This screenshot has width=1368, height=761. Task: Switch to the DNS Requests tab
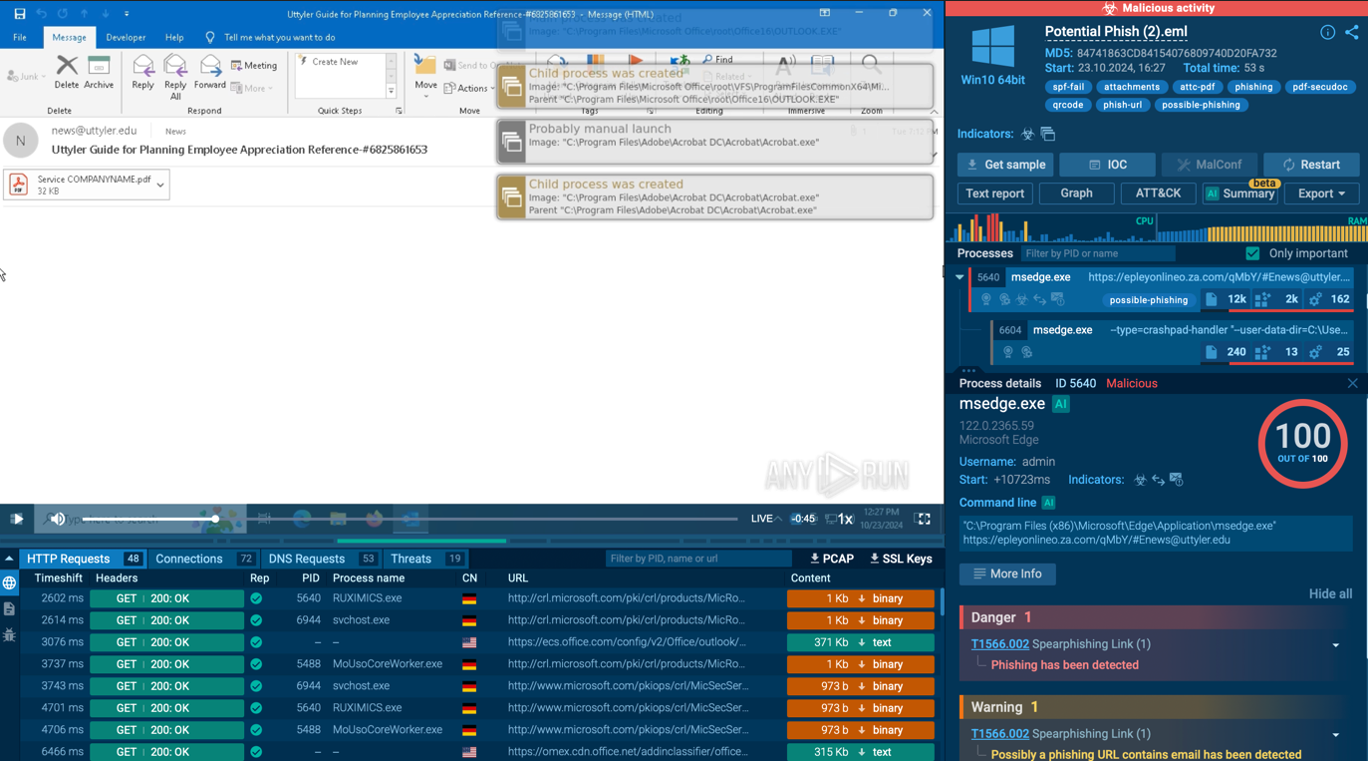click(322, 559)
